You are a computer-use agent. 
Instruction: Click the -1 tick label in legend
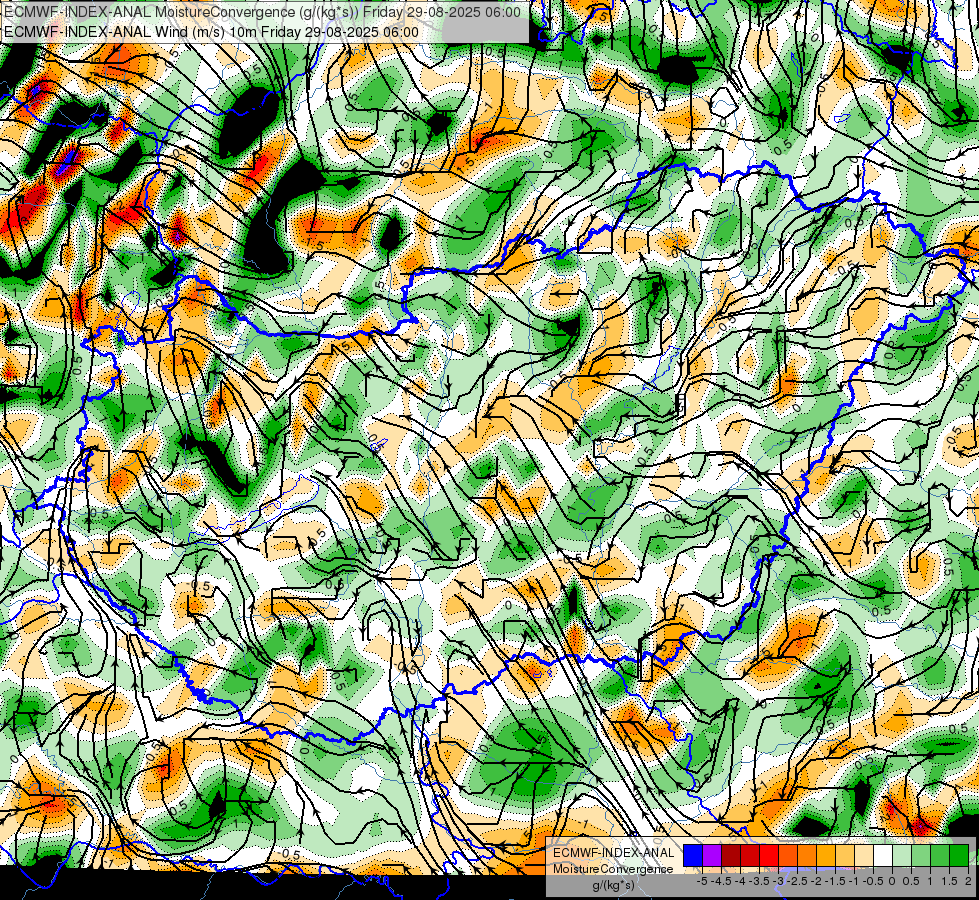coord(854,881)
